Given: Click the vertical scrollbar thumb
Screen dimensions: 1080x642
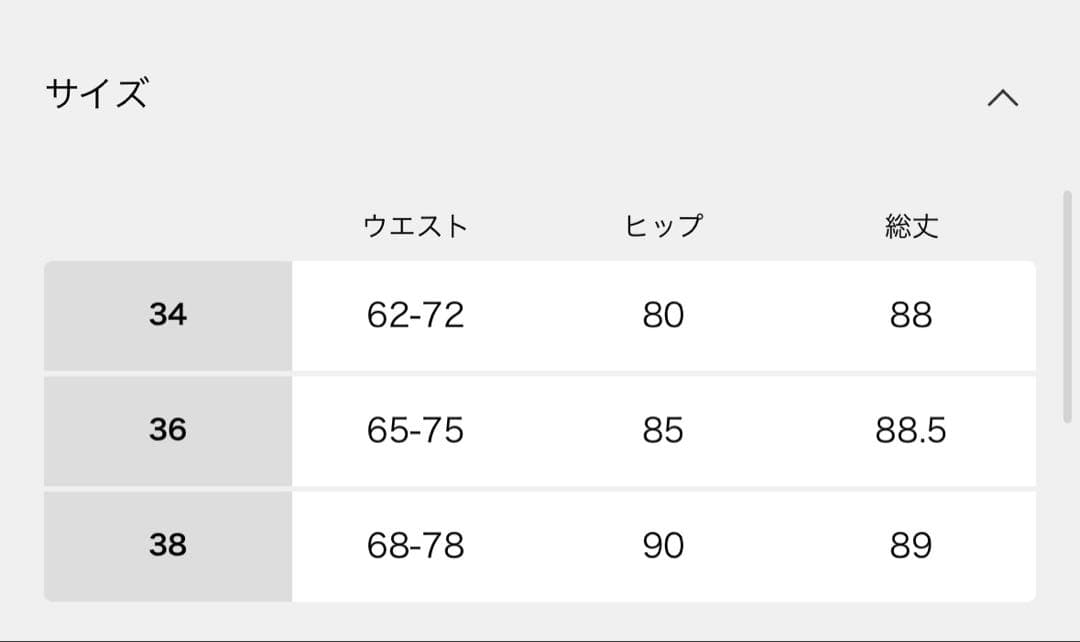Looking at the screenshot, I should click(x=1067, y=305).
